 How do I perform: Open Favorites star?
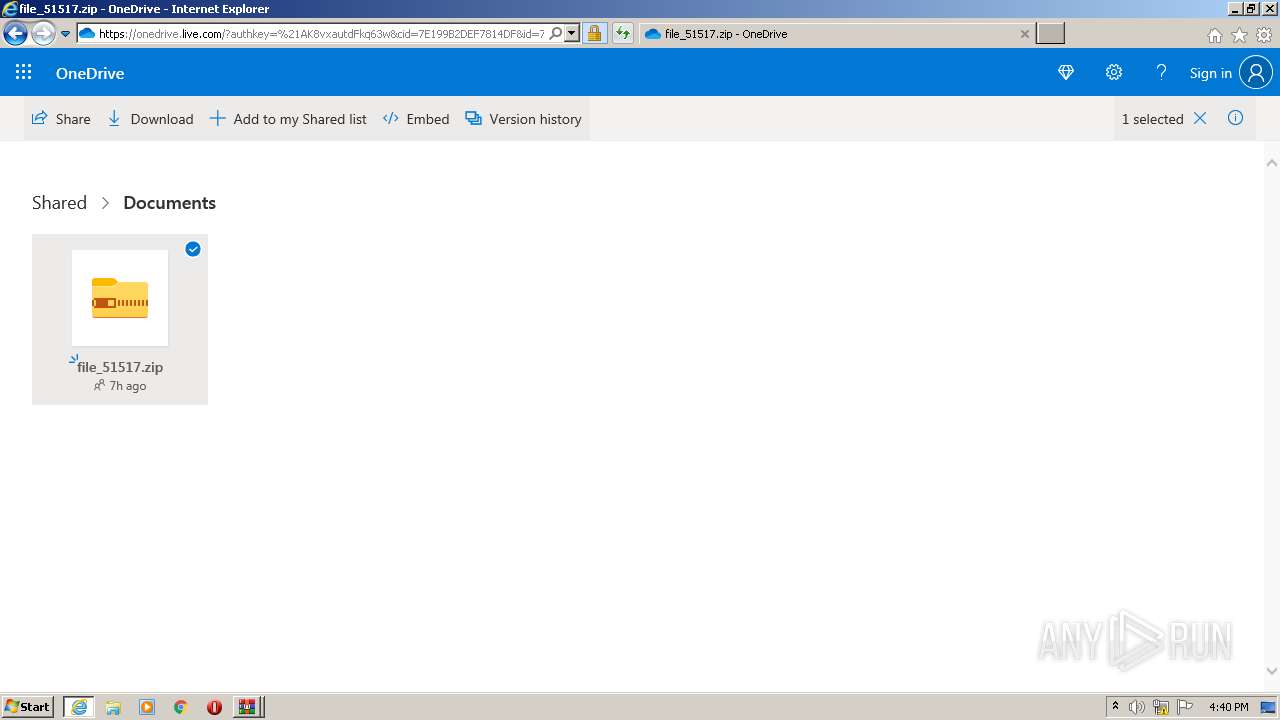coord(1240,35)
